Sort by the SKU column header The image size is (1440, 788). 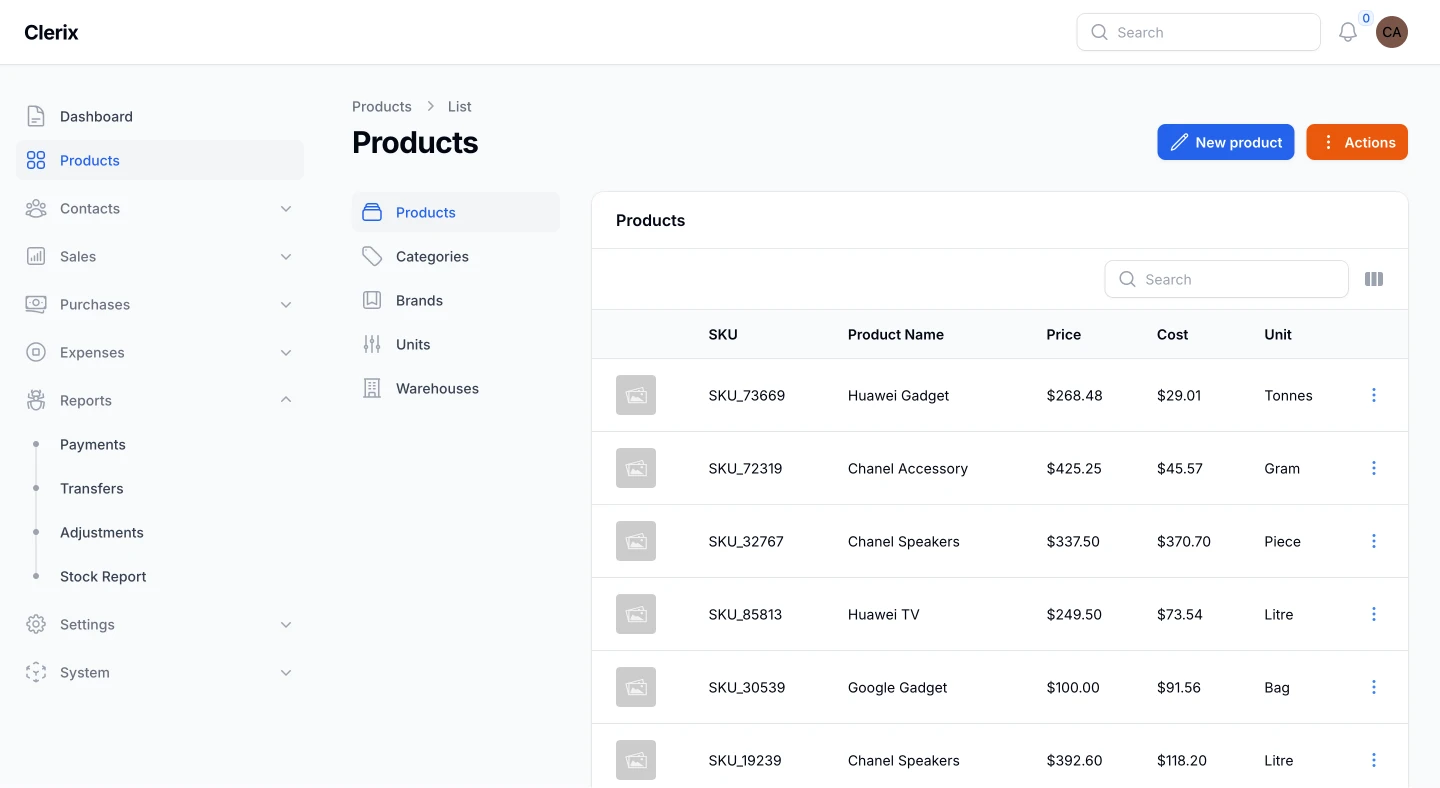[723, 334]
